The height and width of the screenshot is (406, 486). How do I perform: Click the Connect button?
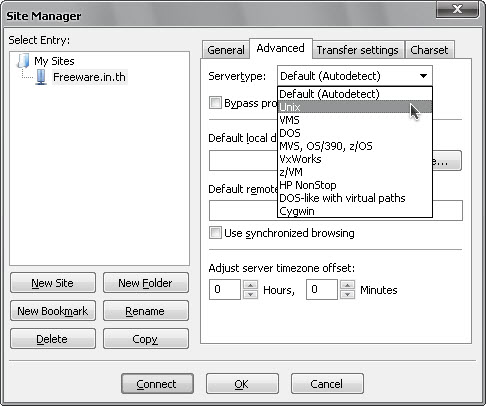(x=157, y=384)
